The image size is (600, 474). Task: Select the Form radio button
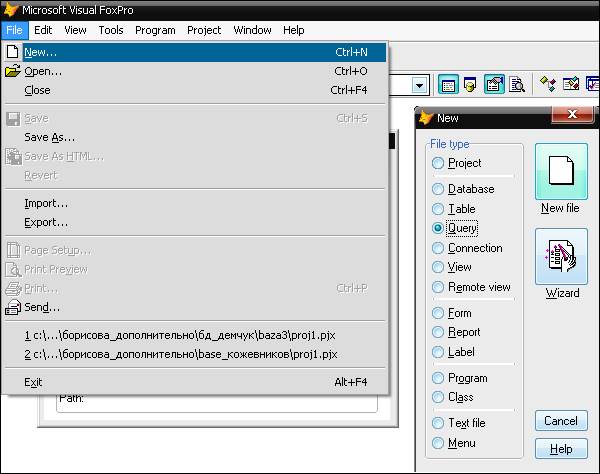[x=438, y=313]
